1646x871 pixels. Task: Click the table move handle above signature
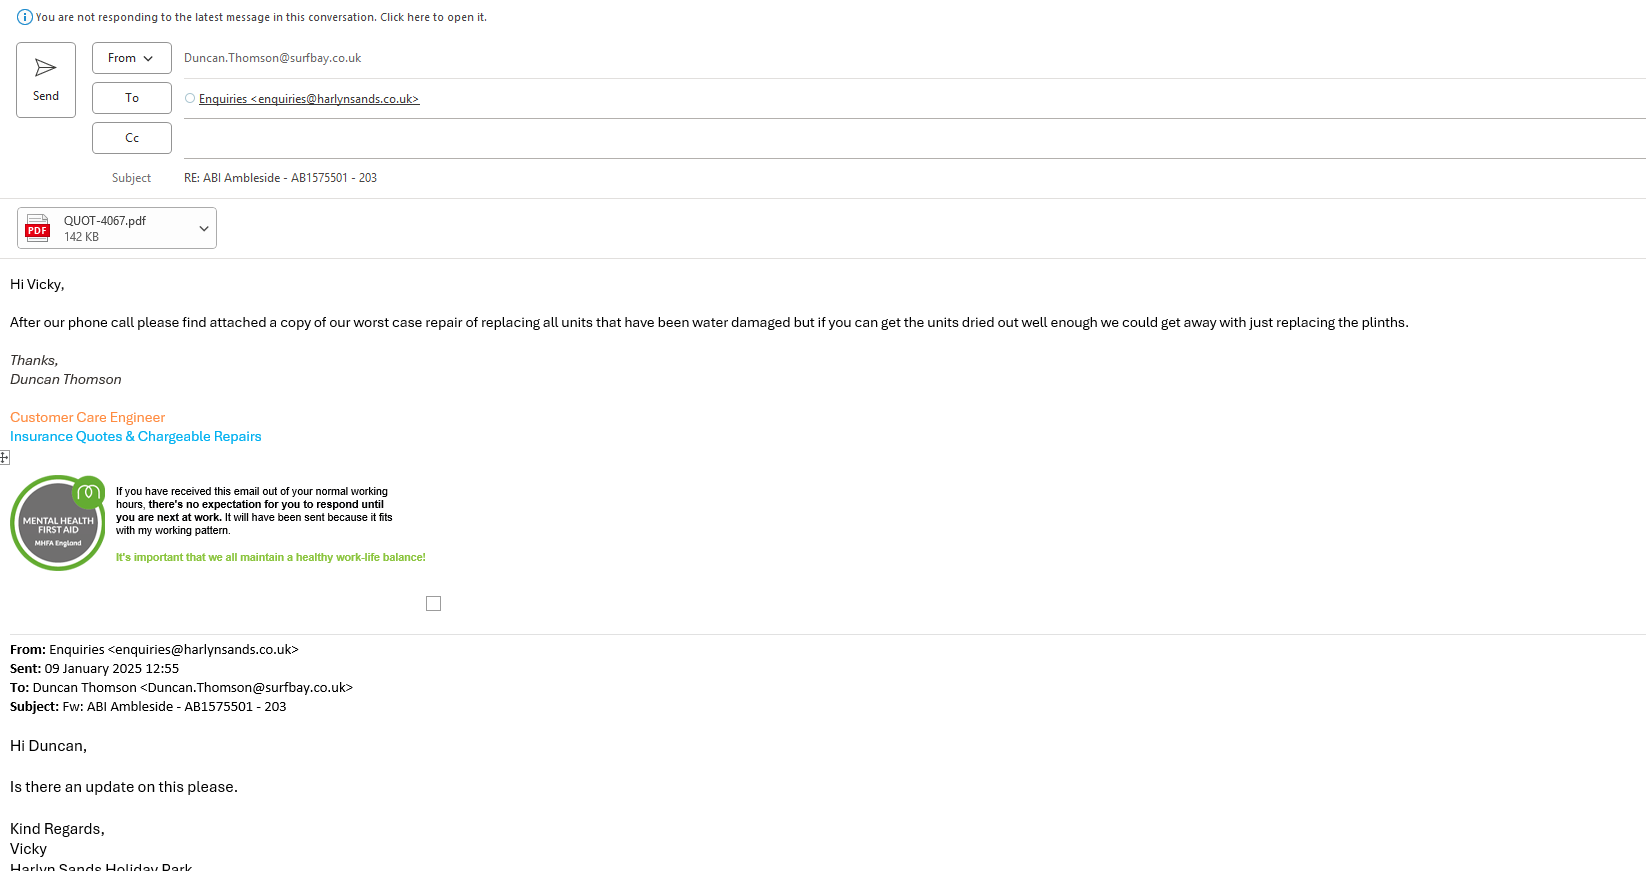(5, 458)
